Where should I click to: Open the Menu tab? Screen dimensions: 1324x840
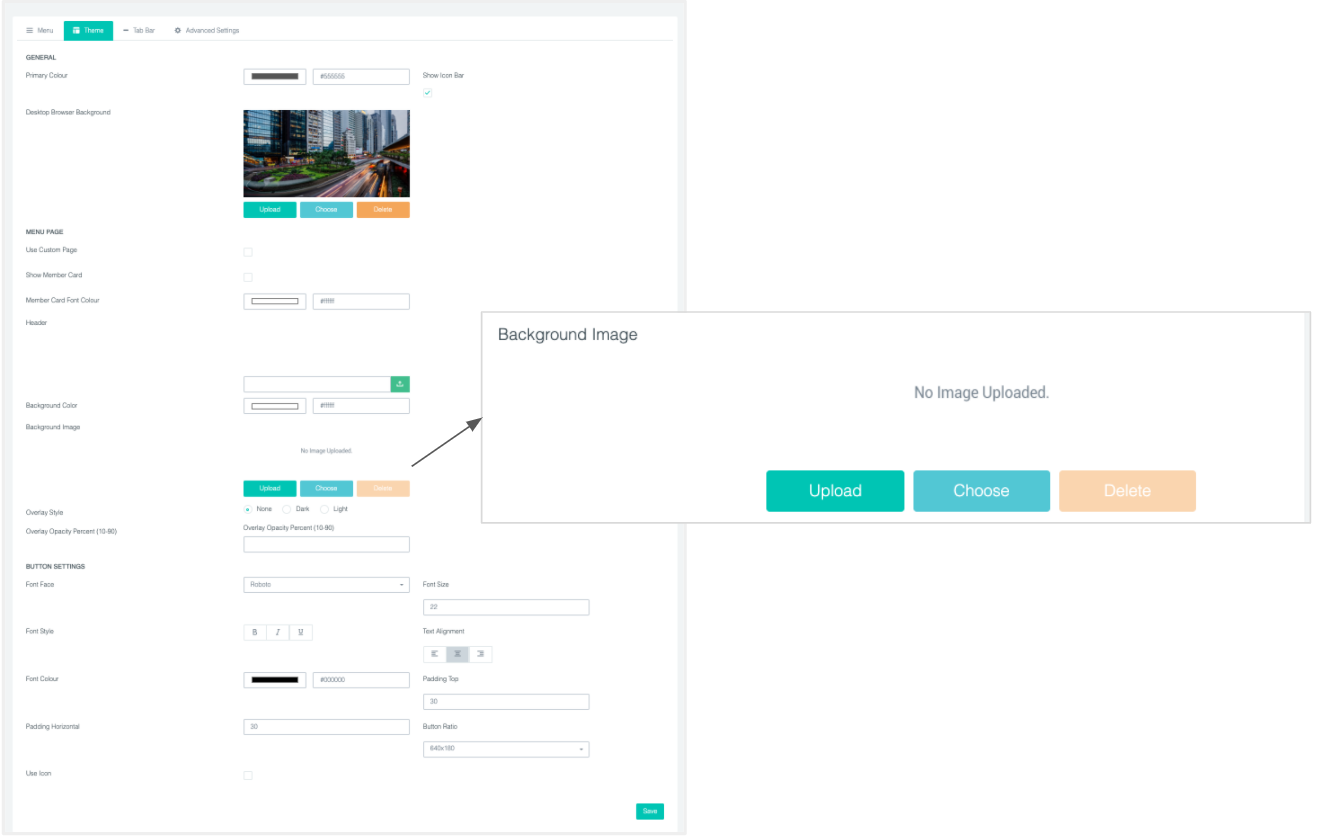(40, 31)
